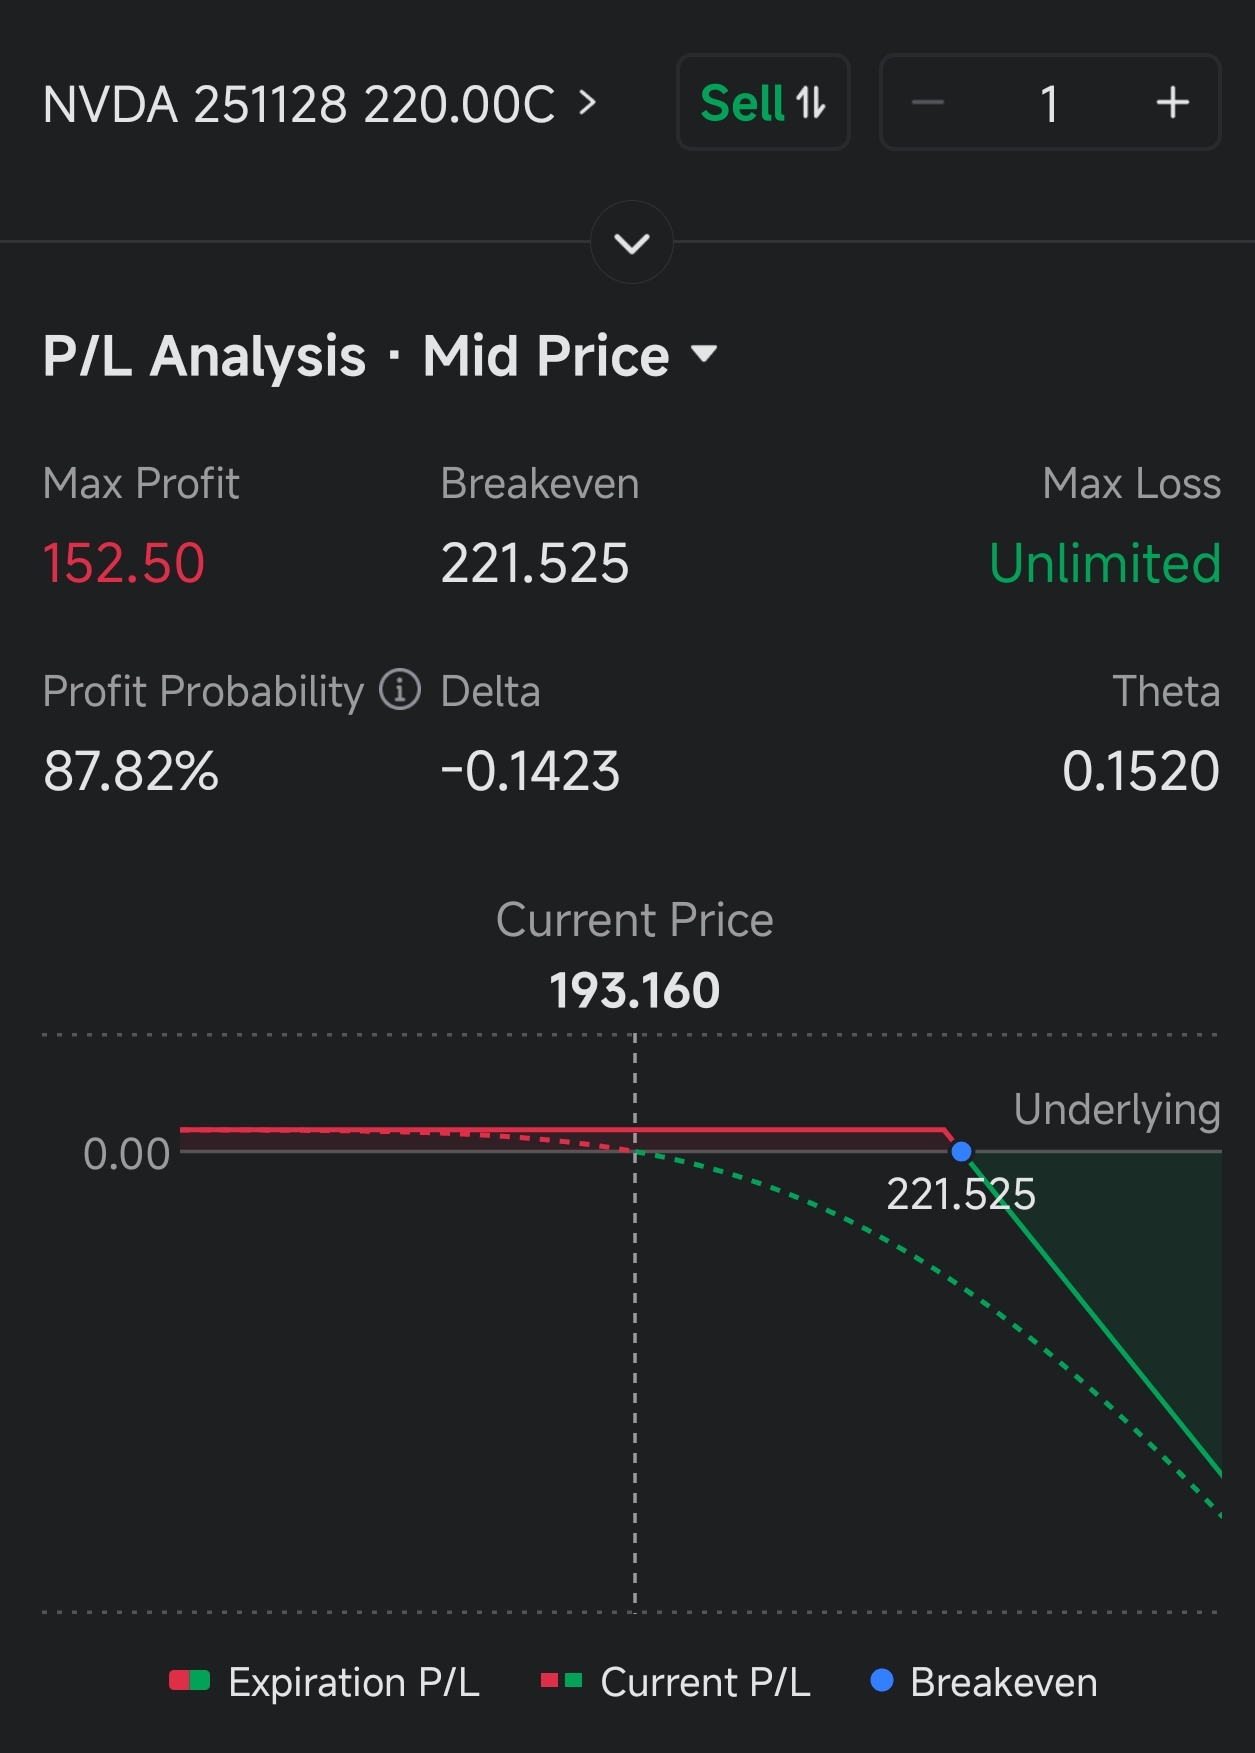The image size is (1255, 1753).
Task: Tap the Current Price 193.160 label
Action: coord(634,990)
